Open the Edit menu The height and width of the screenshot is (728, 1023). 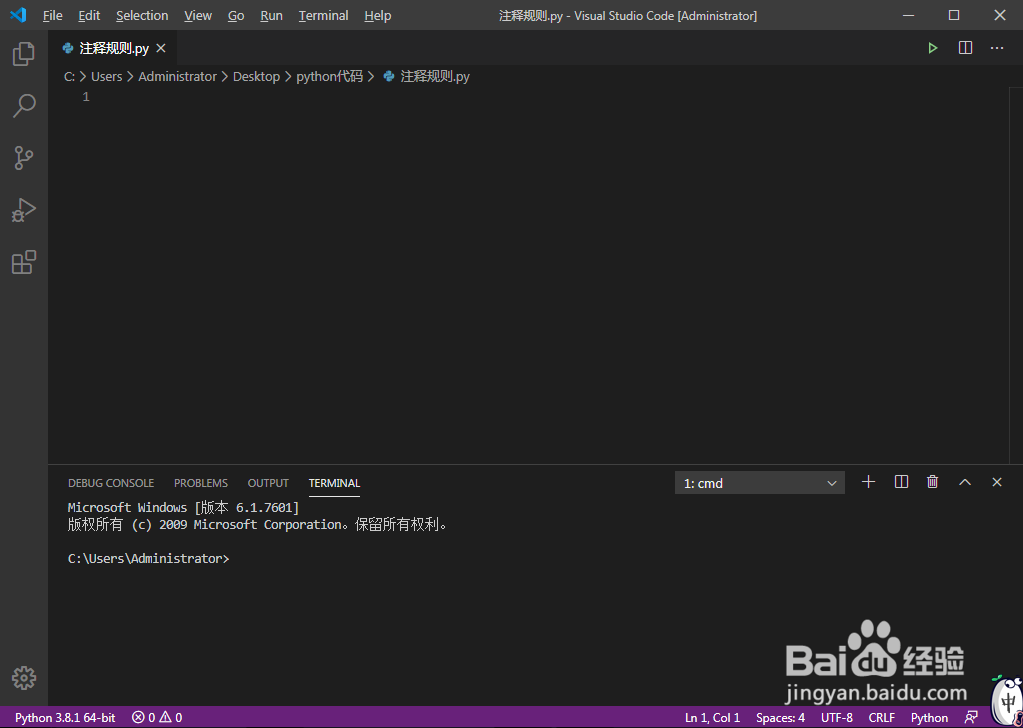89,15
